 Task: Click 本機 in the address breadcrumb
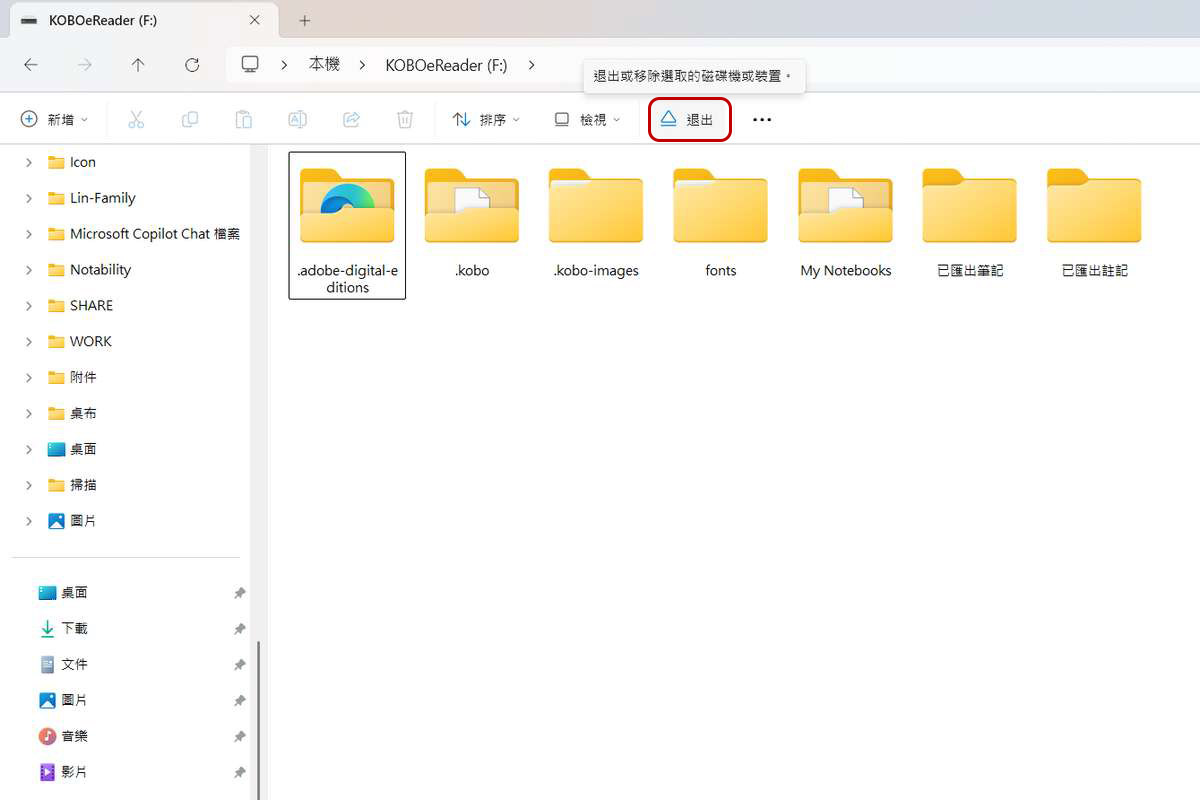[324, 65]
